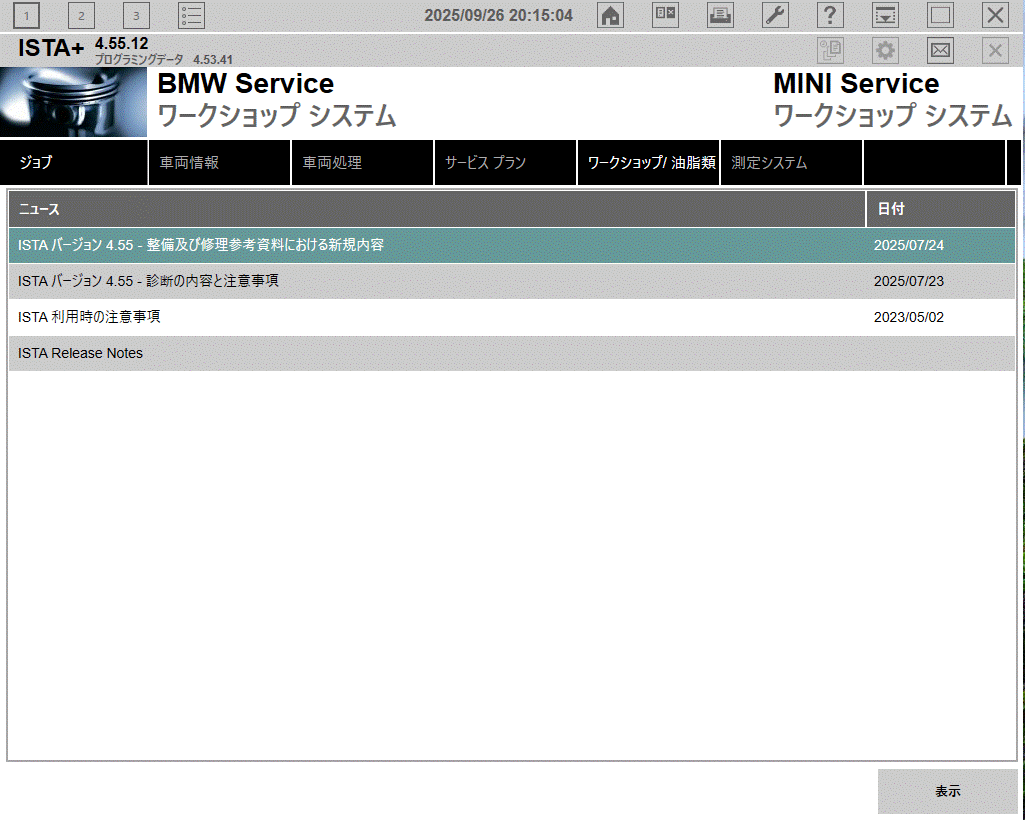The image size is (1025, 820).
Task: Open settings with the wrench icon
Action: [775, 15]
